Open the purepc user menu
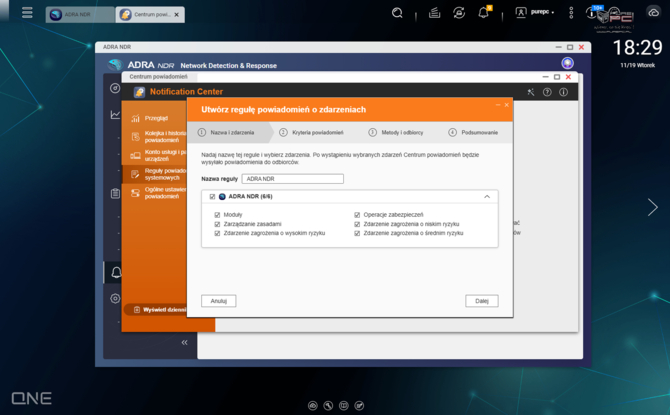Viewport: 670px width, 415px height. (535, 12)
